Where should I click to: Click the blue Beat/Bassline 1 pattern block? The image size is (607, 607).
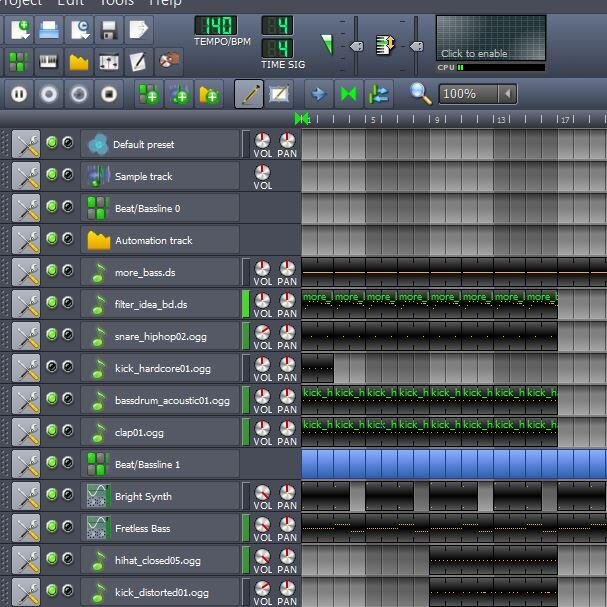pos(454,464)
